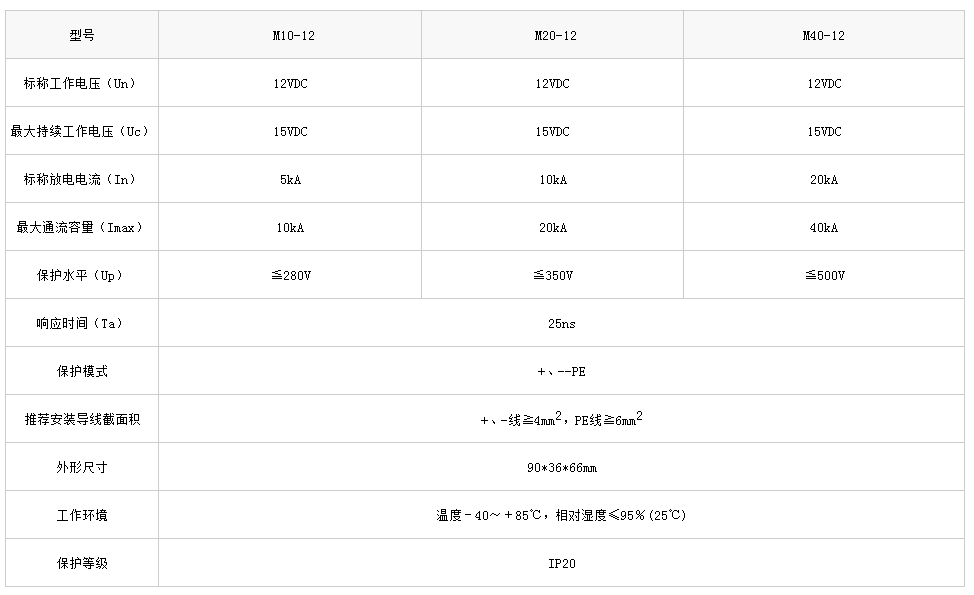Select the 最大通流容量 (Imax) row label
The height and width of the screenshot is (595, 974).
(x=80, y=227)
